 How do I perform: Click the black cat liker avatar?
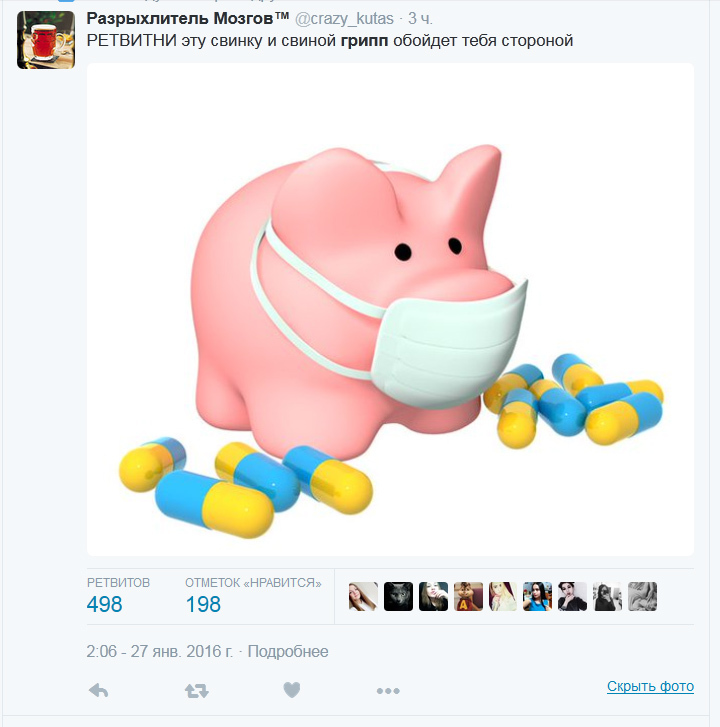click(398, 596)
